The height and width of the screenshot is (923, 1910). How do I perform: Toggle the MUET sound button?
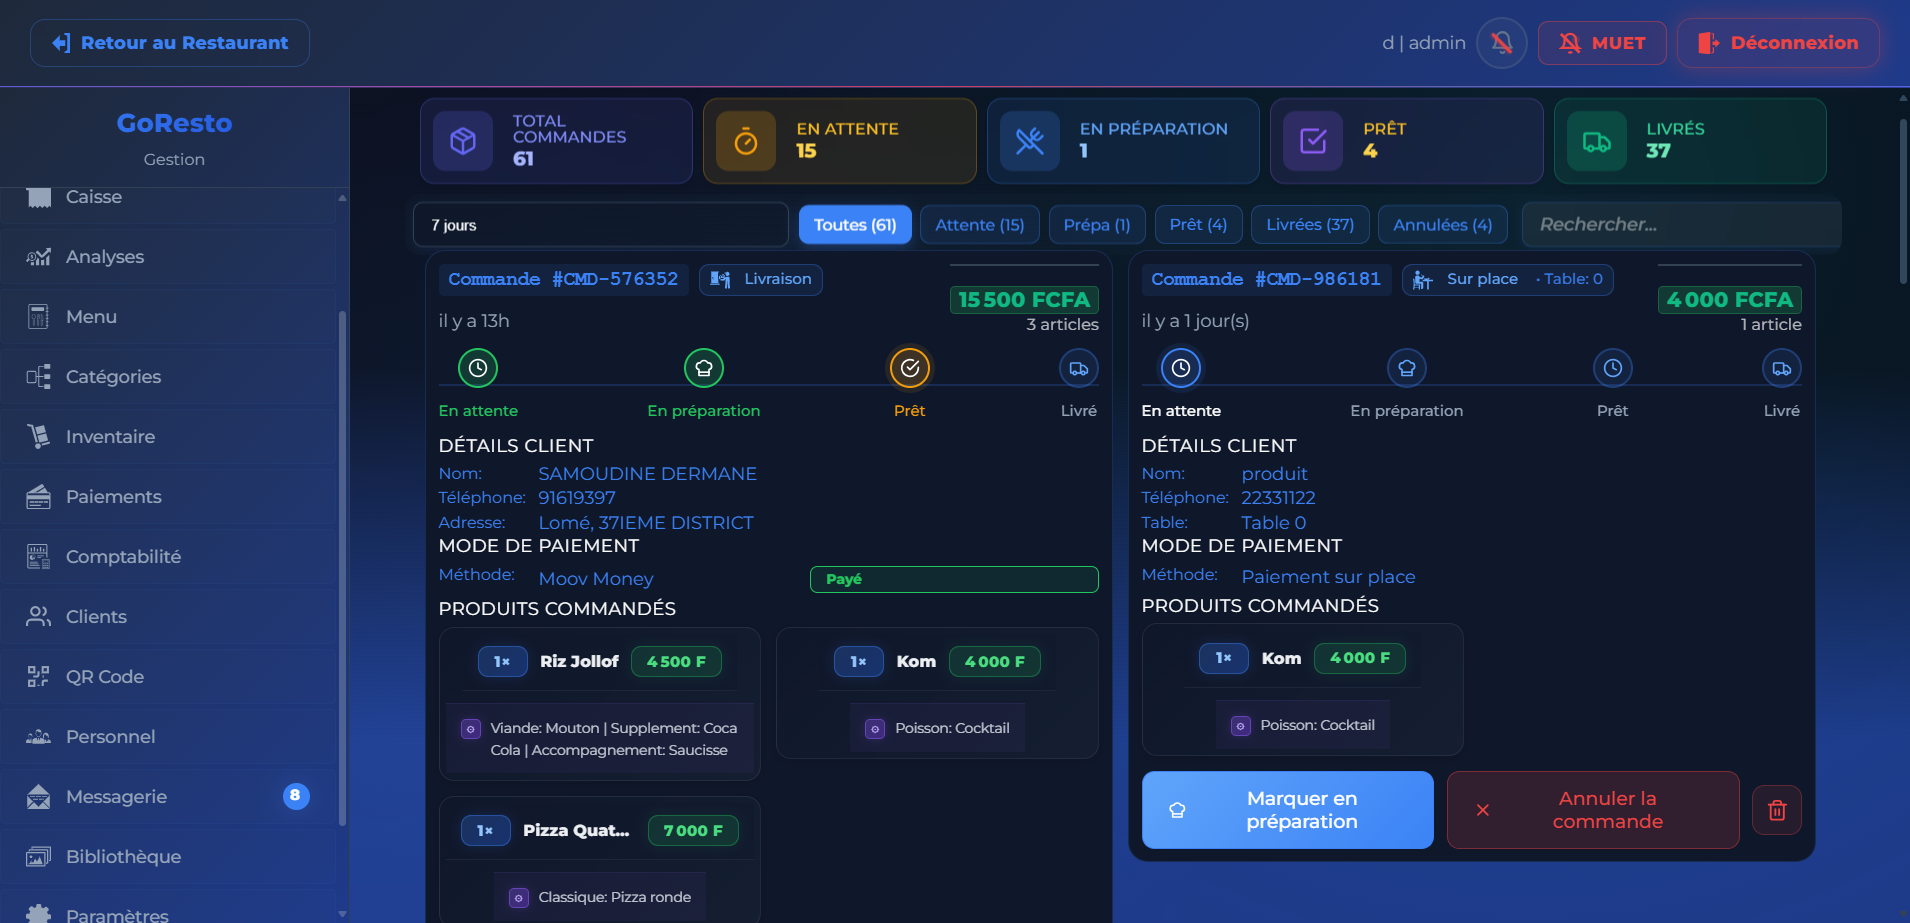point(1601,43)
